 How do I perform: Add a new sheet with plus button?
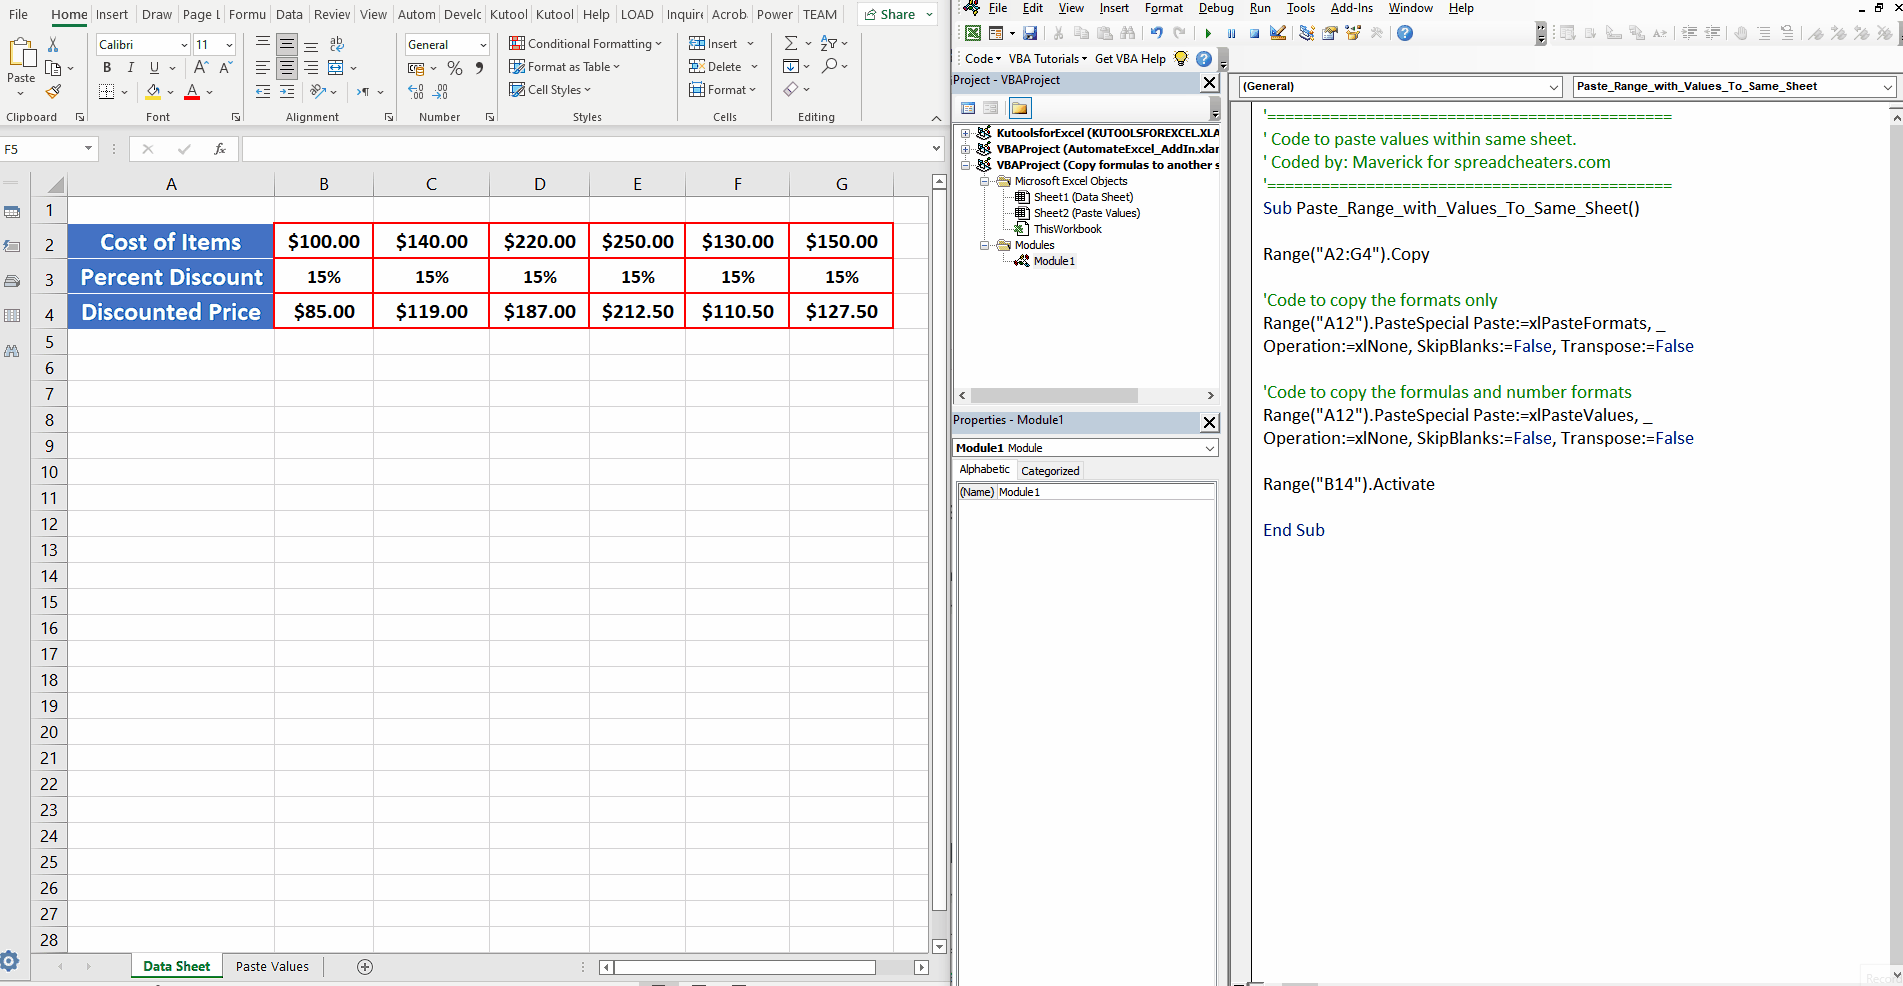[x=365, y=966]
